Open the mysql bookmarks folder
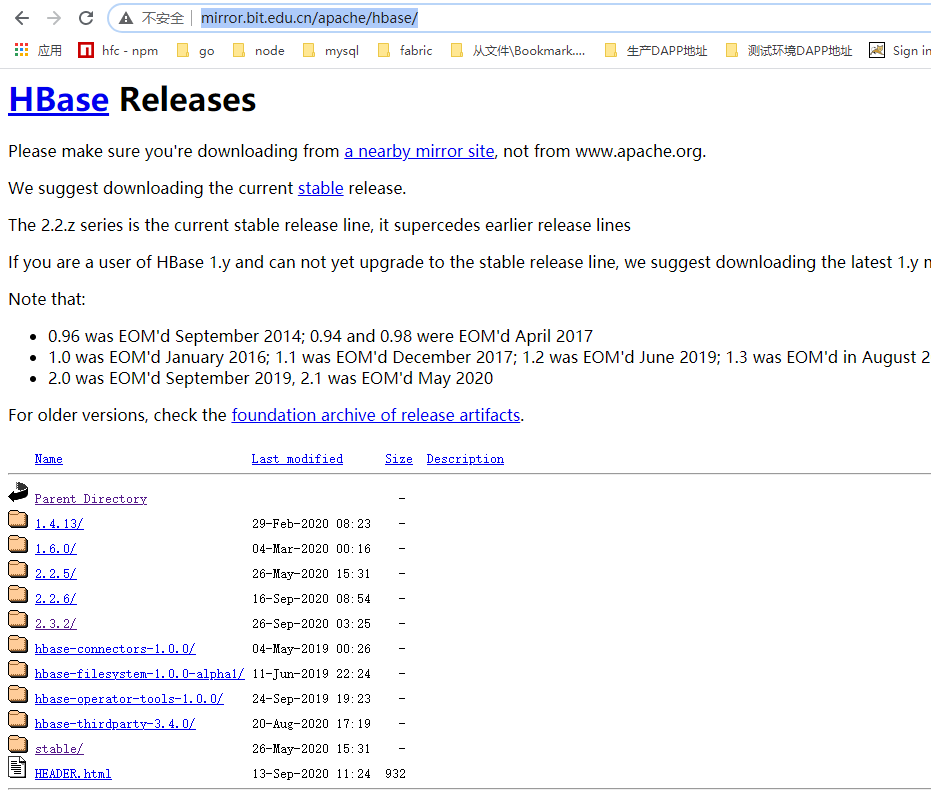Screen dimensions: 931x796 click(331, 50)
